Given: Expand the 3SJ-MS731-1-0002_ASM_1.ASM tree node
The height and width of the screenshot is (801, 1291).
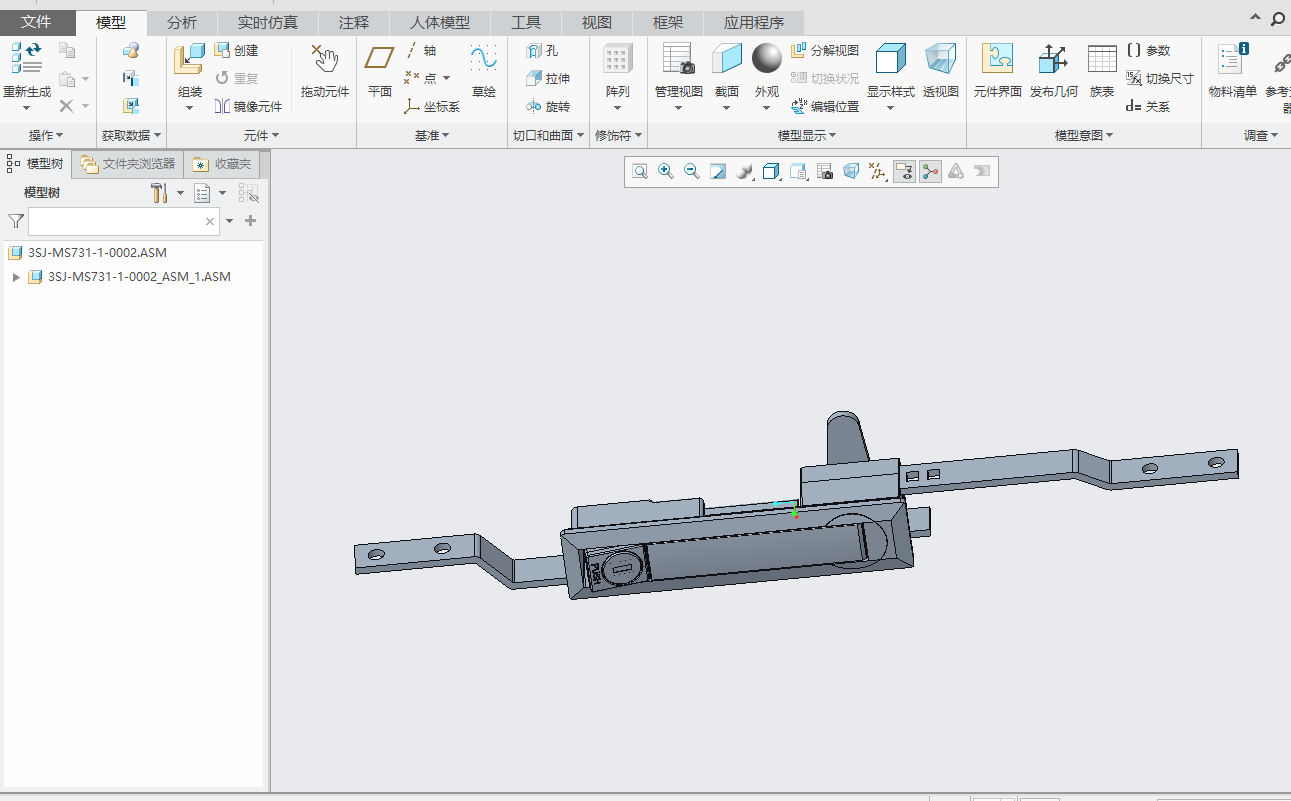Looking at the screenshot, I should click(x=16, y=277).
